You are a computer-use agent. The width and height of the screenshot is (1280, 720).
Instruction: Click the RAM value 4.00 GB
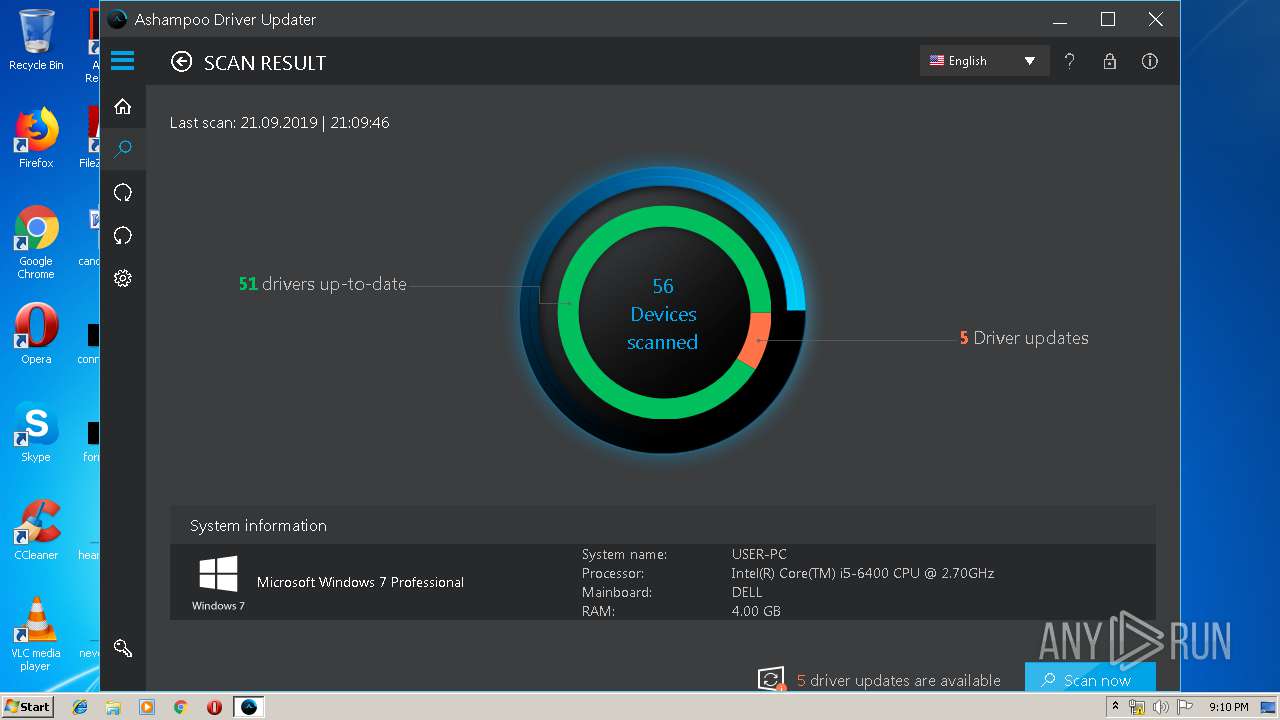tap(756, 611)
